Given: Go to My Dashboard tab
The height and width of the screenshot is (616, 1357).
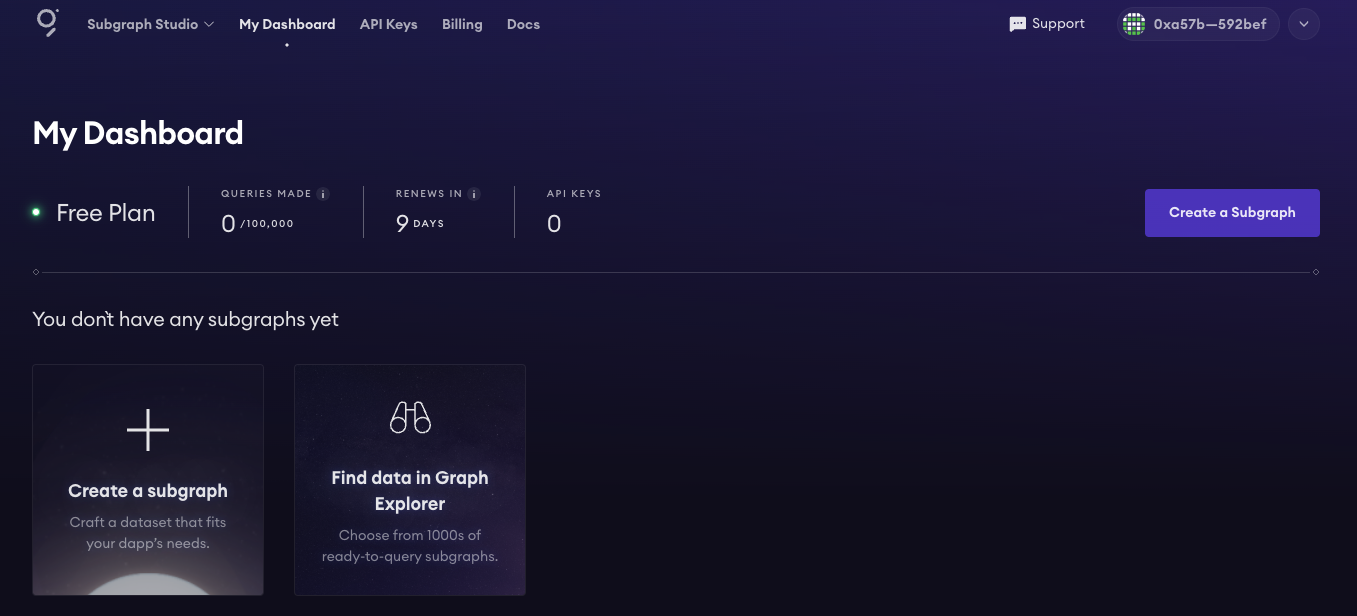Looking at the screenshot, I should pos(287,24).
